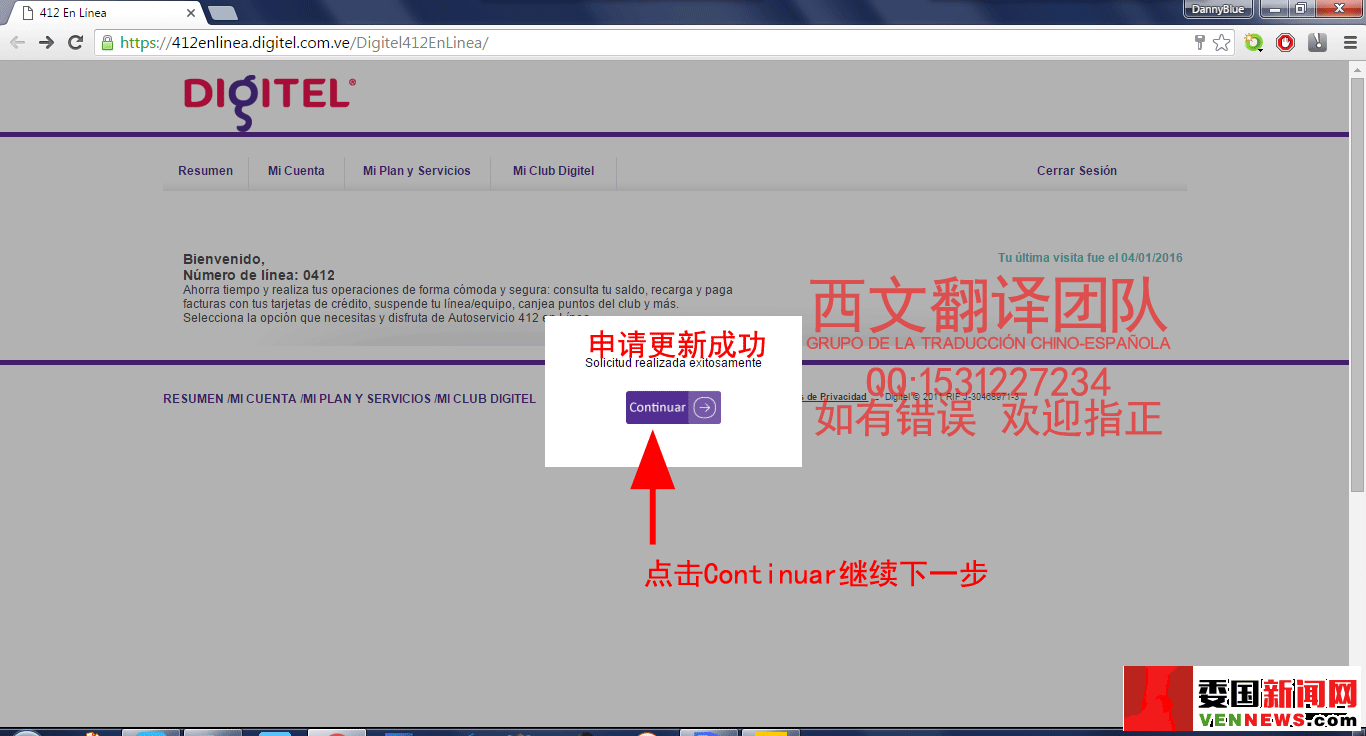Click the footer MI CUENTA link
The width and height of the screenshot is (1366, 736).
tap(263, 399)
